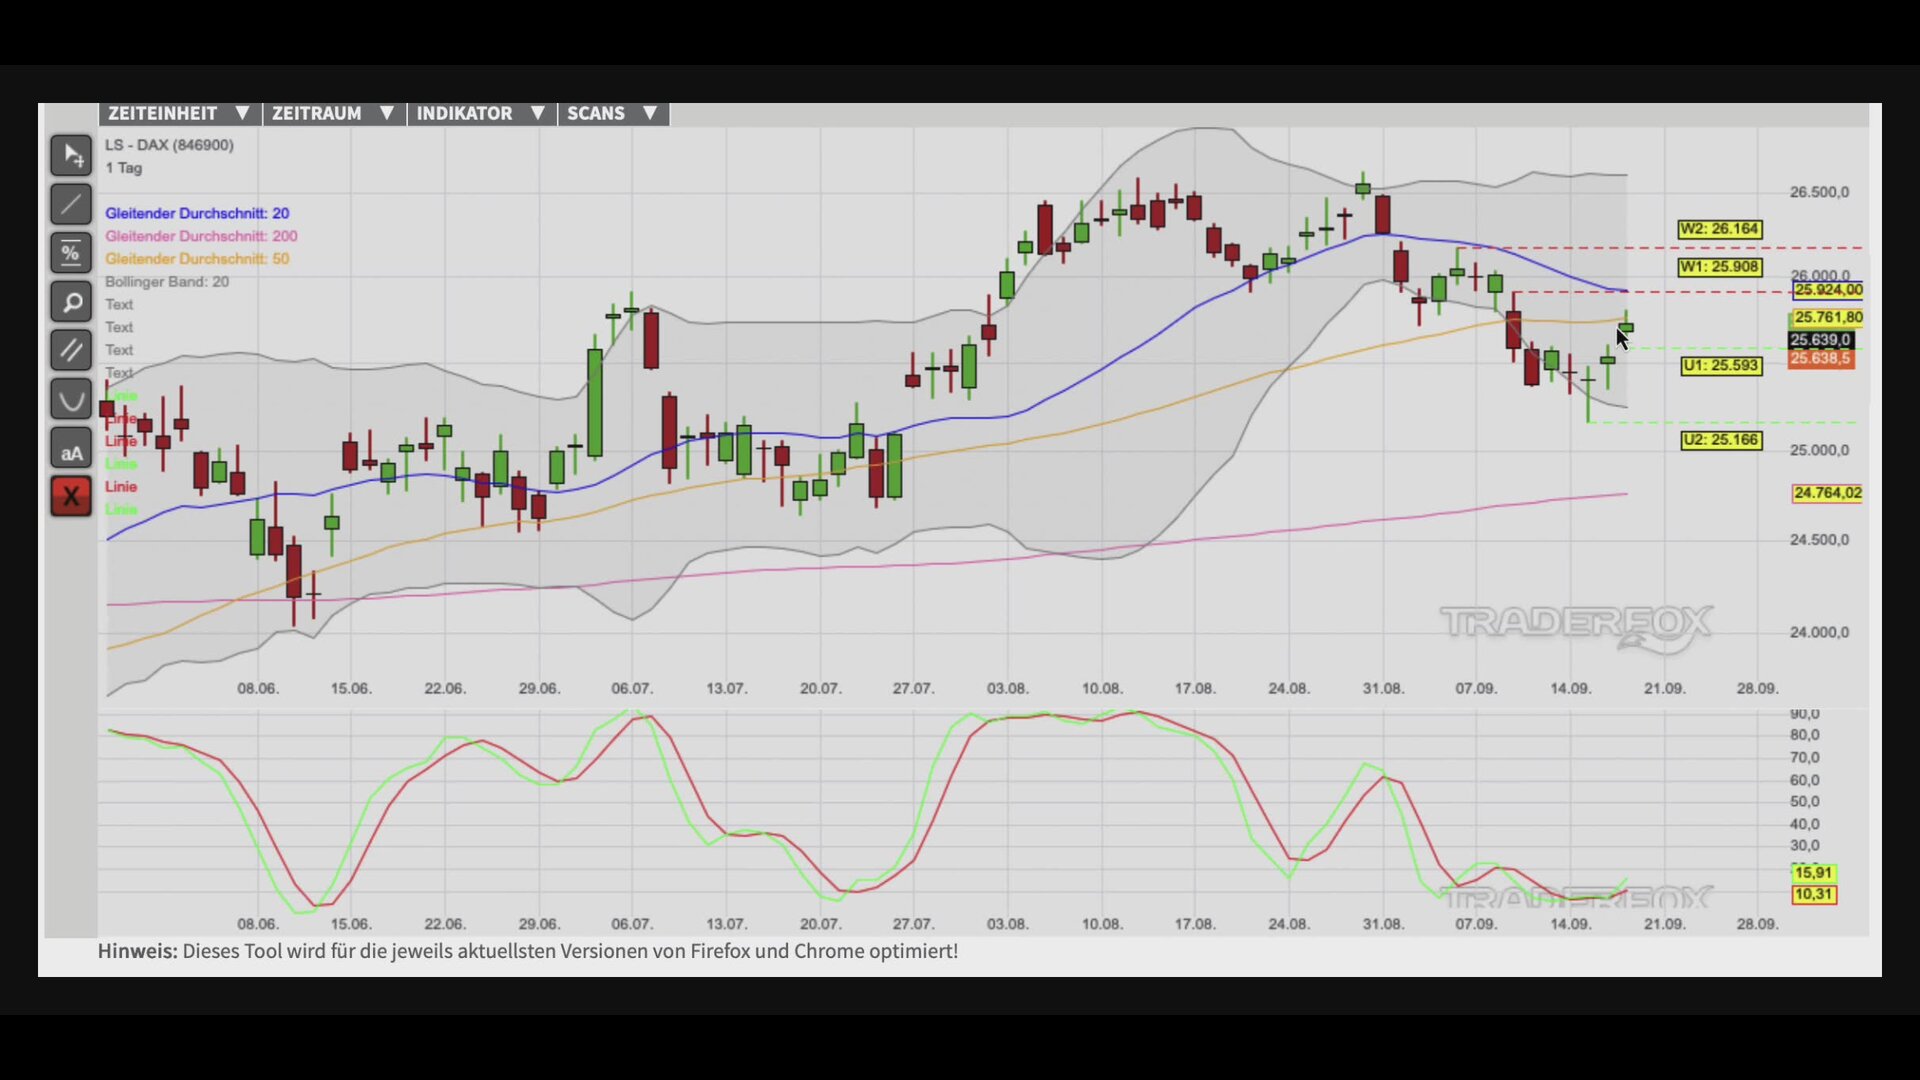Pick the curve arc drawing tool
Screen dimensions: 1920x1080
tap(71, 399)
